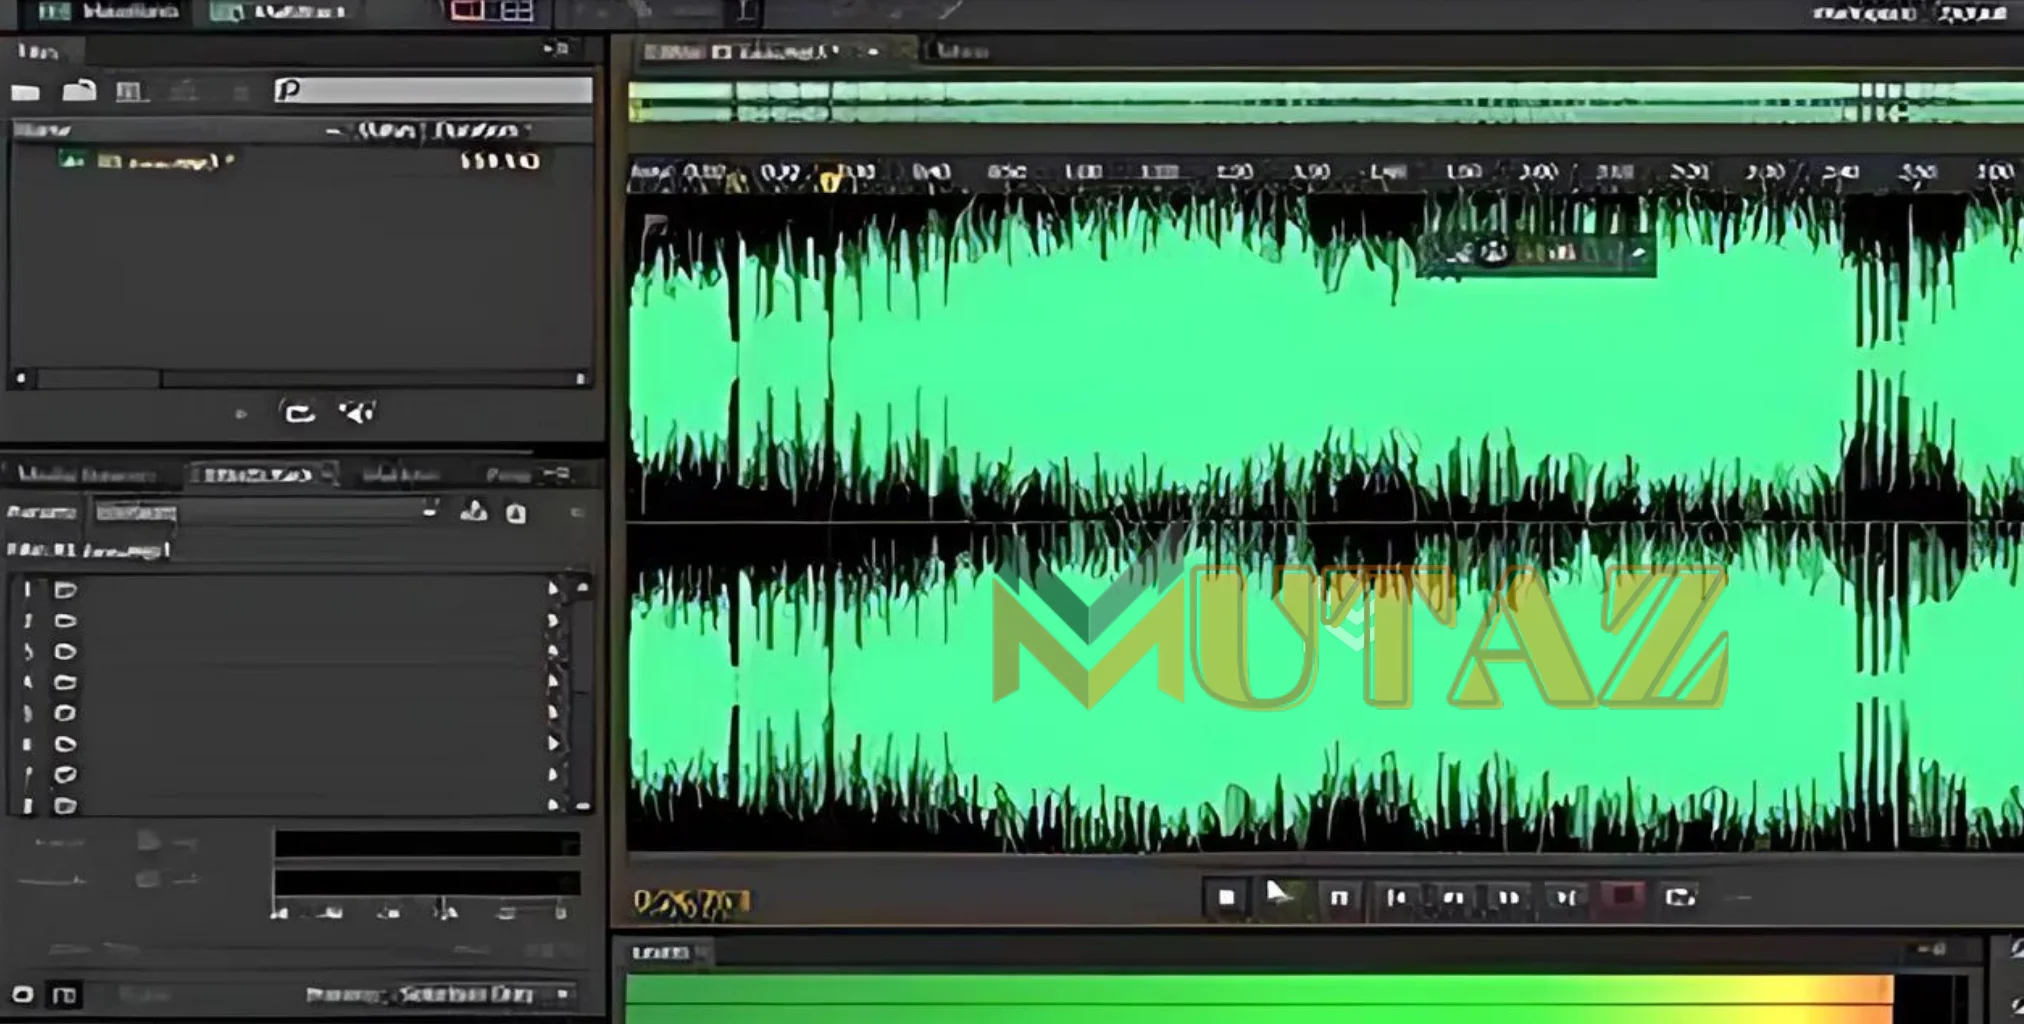Click the list icon beside the rack power button
The width and height of the screenshot is (2024, 1024).
coord(65,995)
